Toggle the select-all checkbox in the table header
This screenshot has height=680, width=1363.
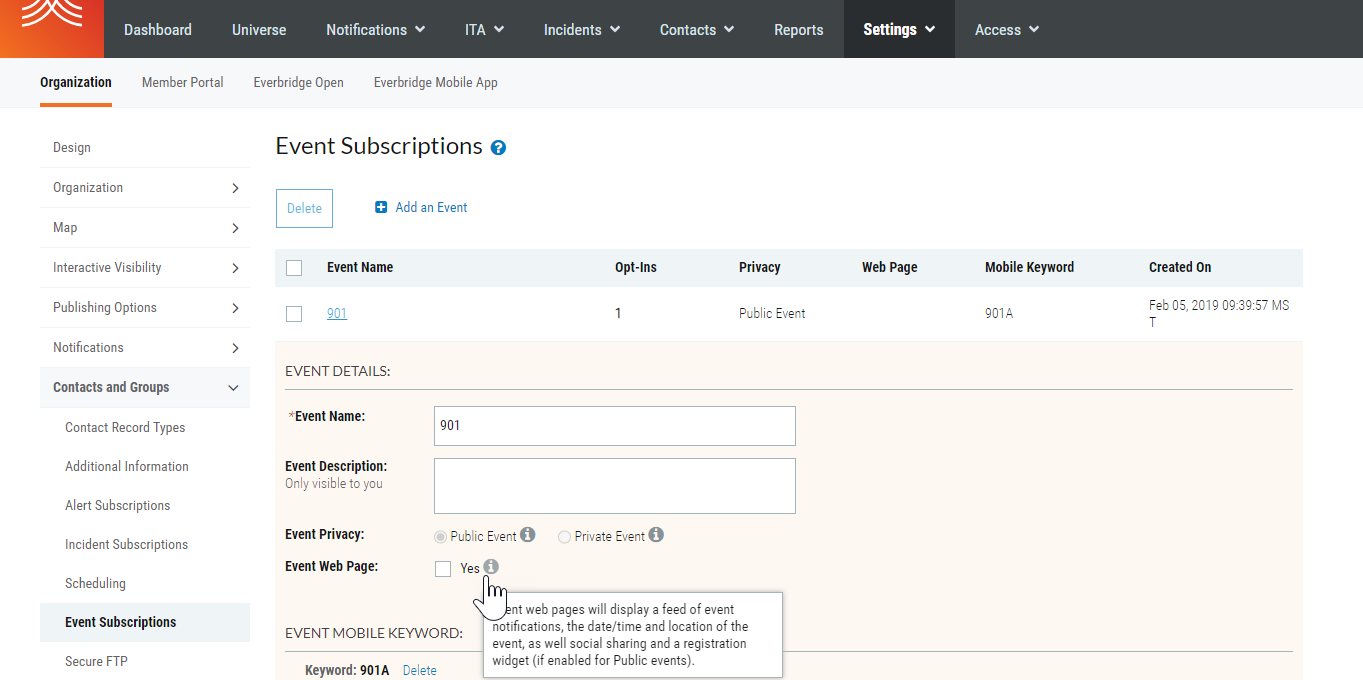point(294,268)
